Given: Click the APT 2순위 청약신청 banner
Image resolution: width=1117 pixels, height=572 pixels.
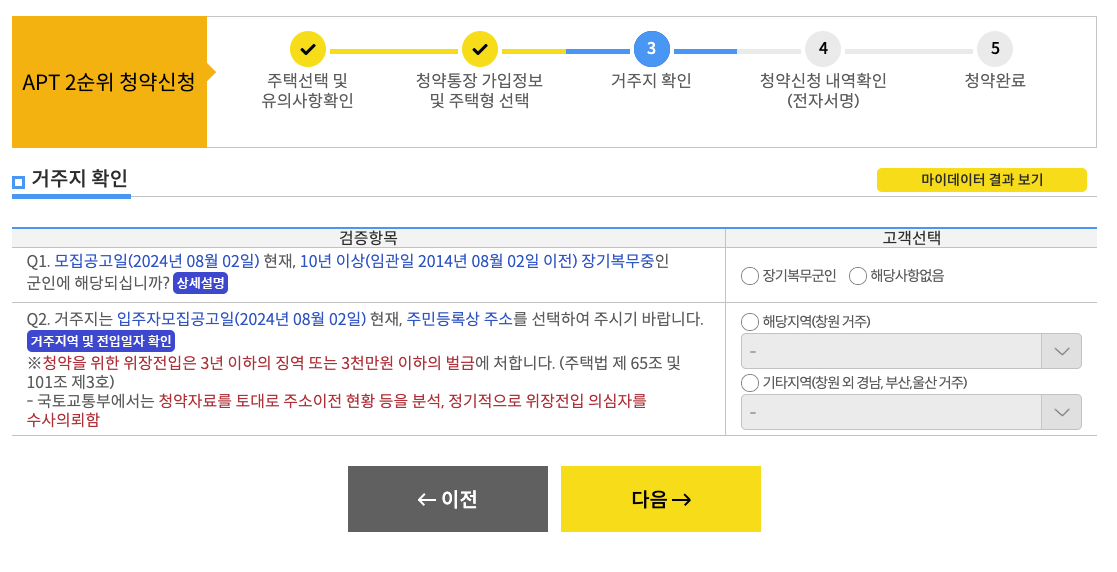Looking at the screenshot, I should [109, 82].
